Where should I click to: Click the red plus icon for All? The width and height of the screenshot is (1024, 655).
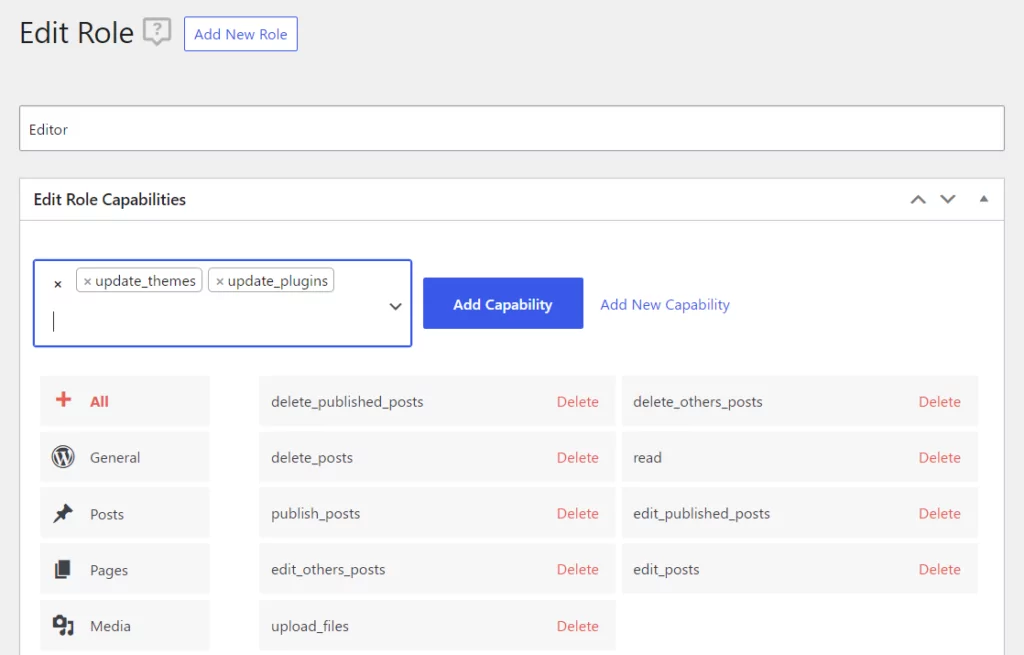pyautogui.click(x=63, y=399)
